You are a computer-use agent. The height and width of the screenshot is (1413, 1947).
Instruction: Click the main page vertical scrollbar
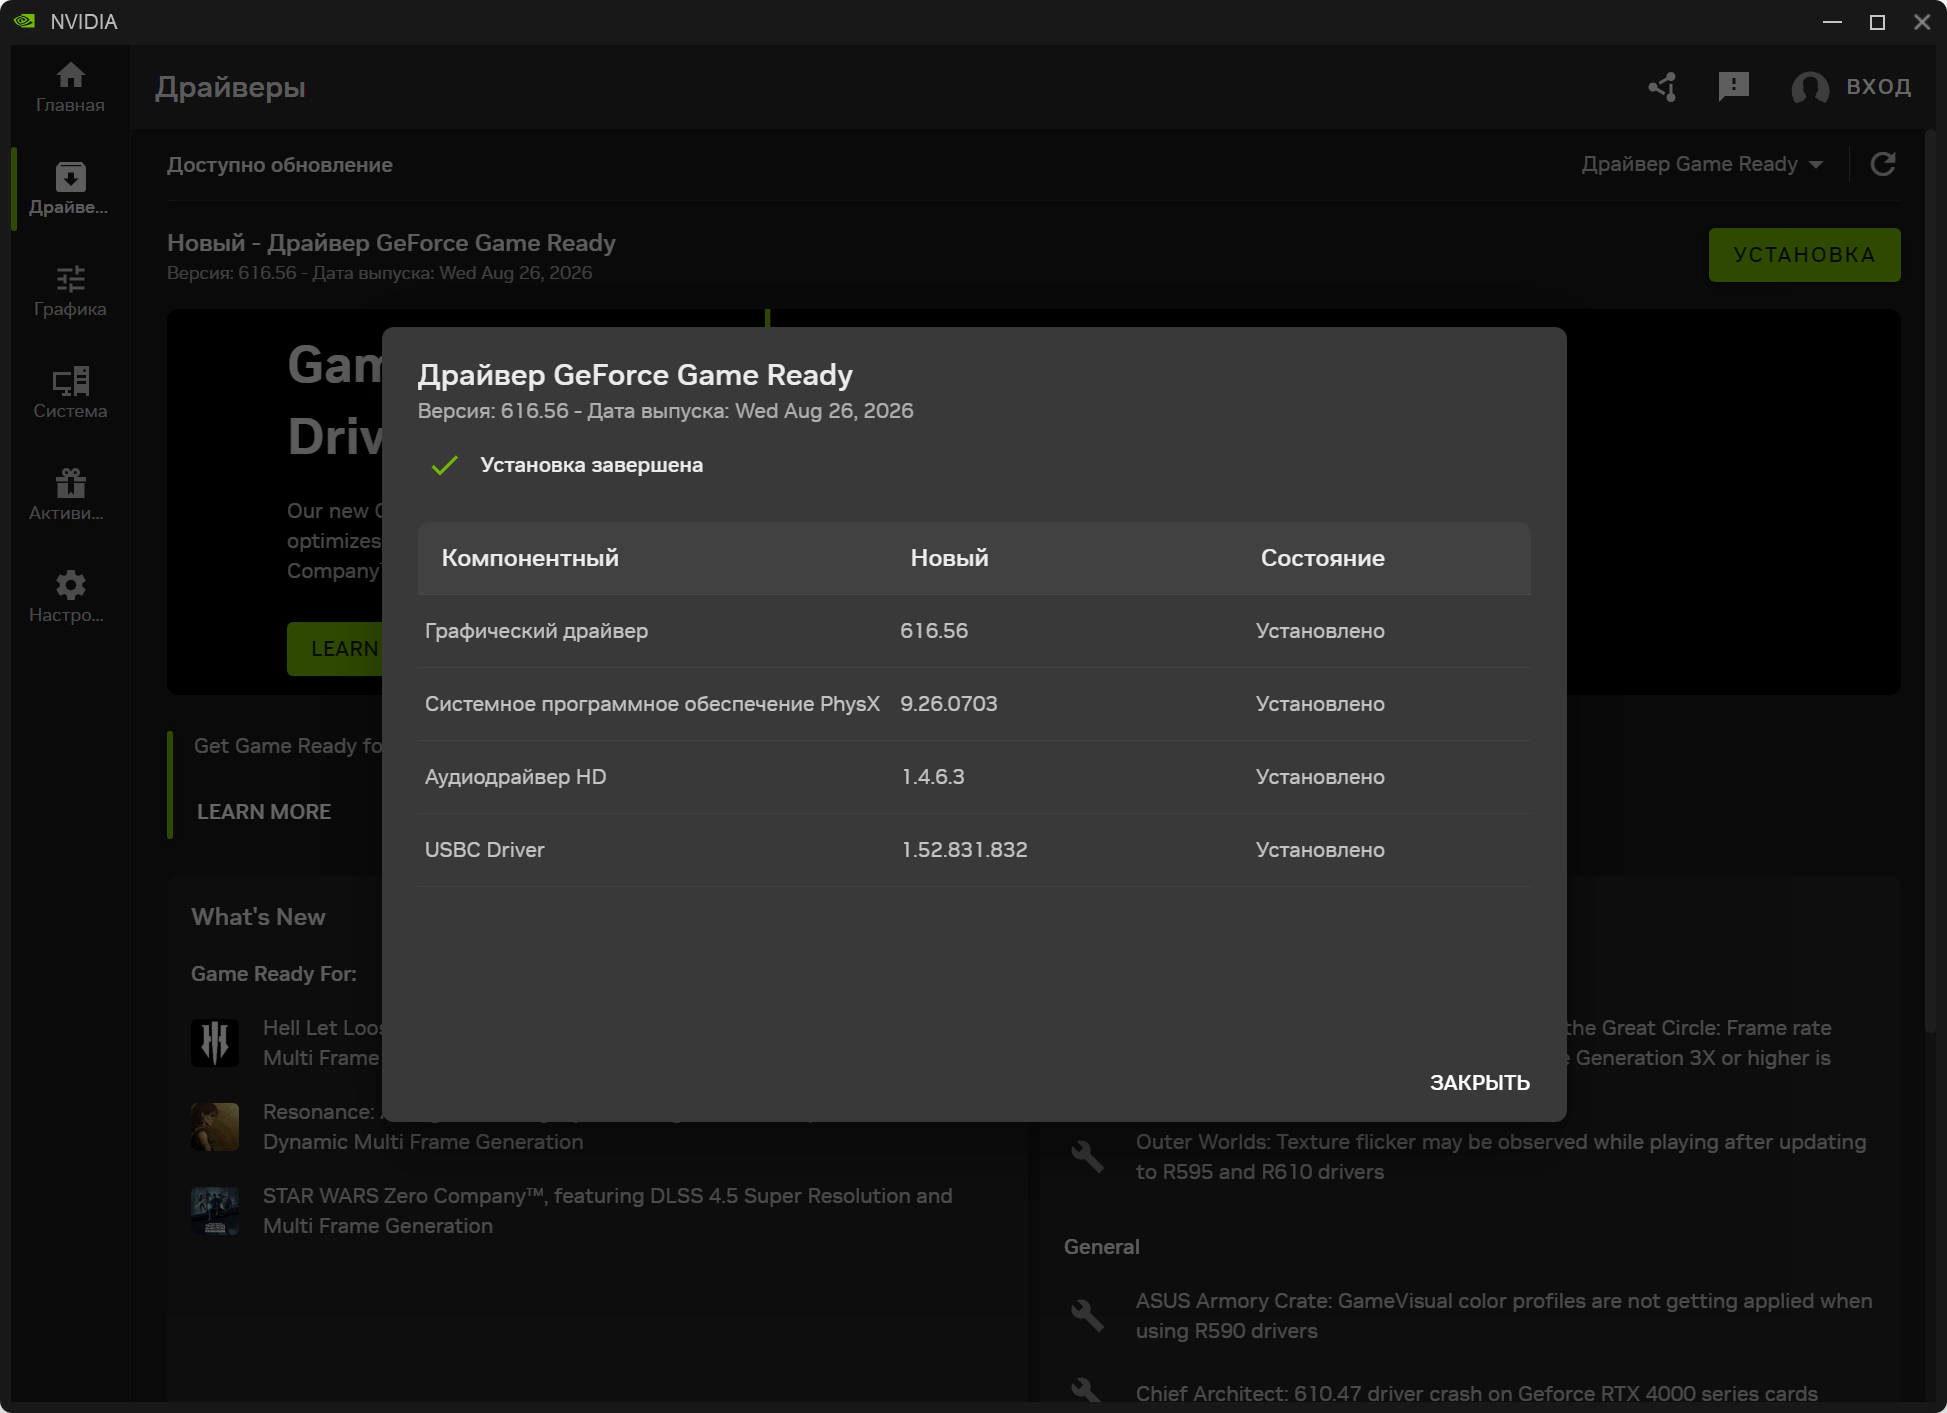pos(1931,580)
